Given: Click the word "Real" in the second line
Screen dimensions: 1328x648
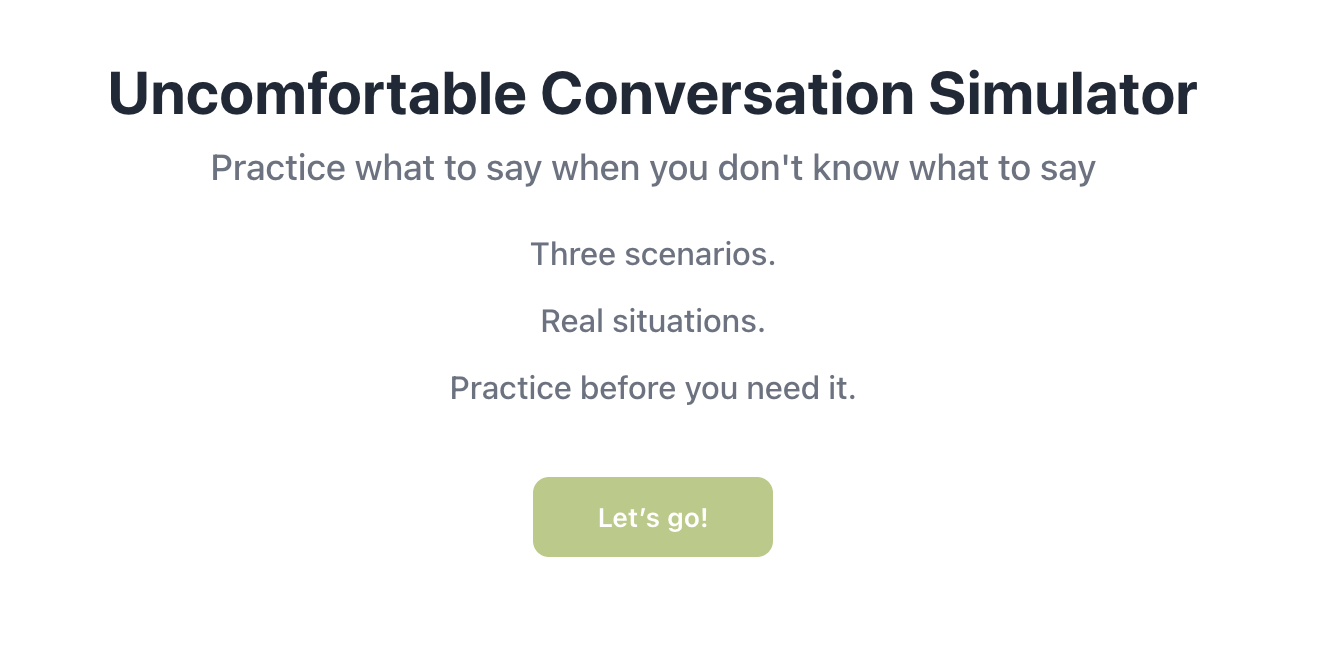Looking at the screenshot, I should click(x=571, y=321).
